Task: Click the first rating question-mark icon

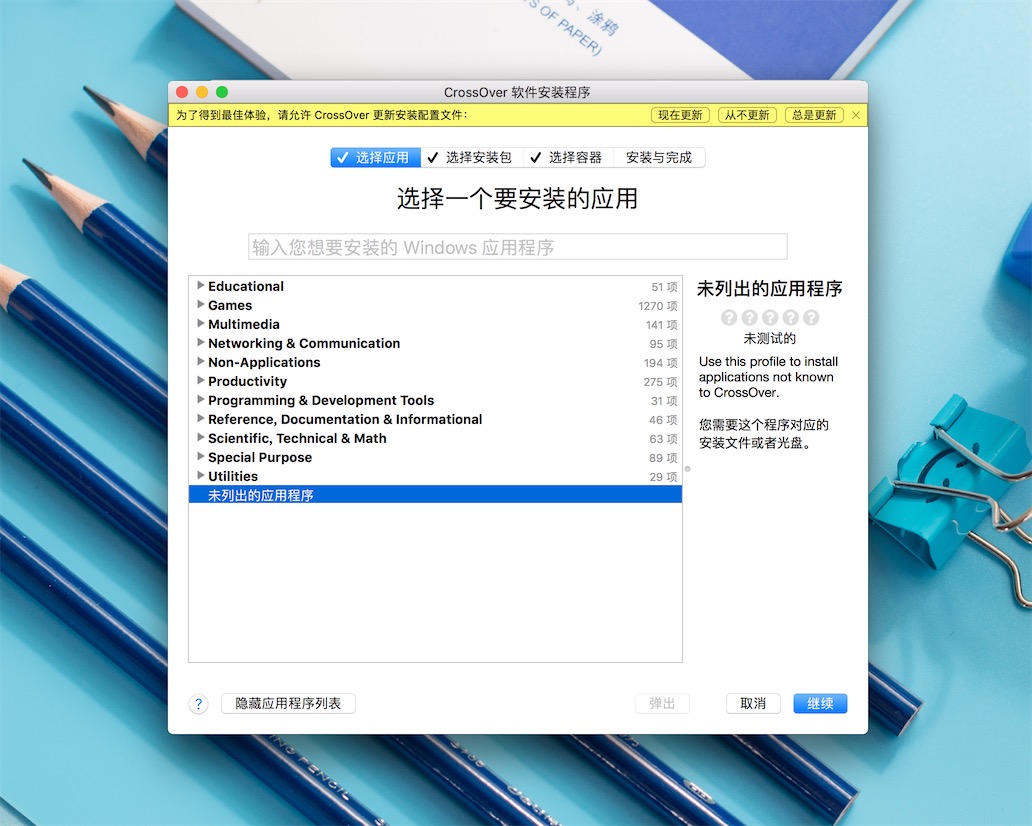Action: tap(729, 318)
